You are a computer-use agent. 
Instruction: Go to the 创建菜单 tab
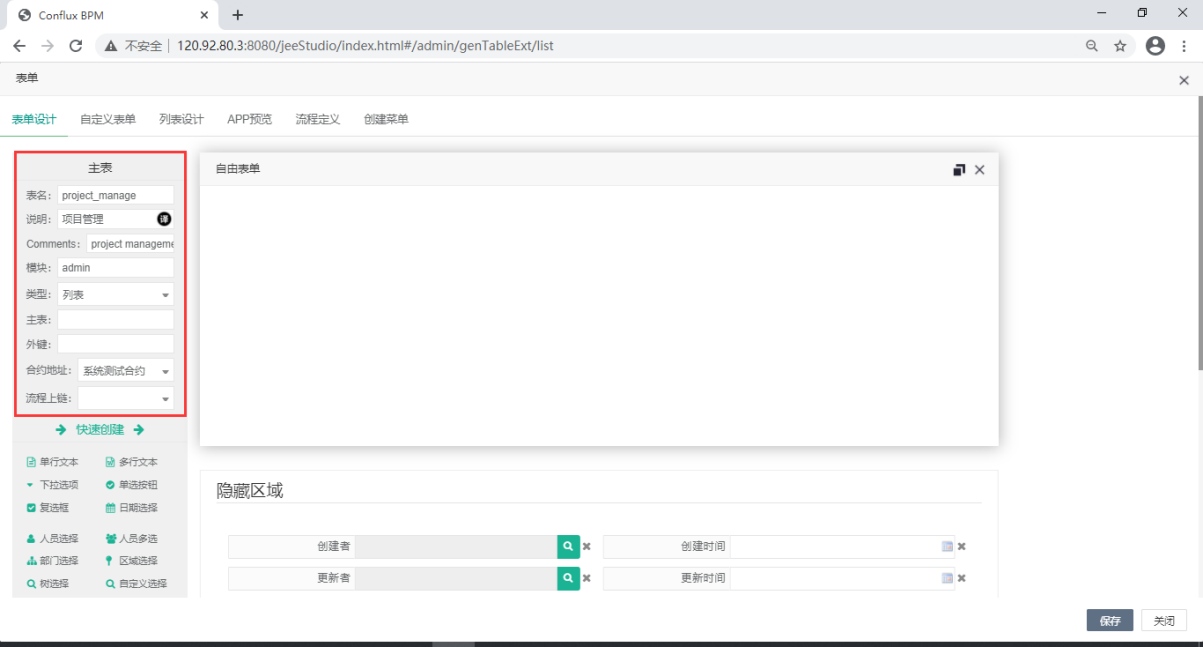click(x=386, y=119)
